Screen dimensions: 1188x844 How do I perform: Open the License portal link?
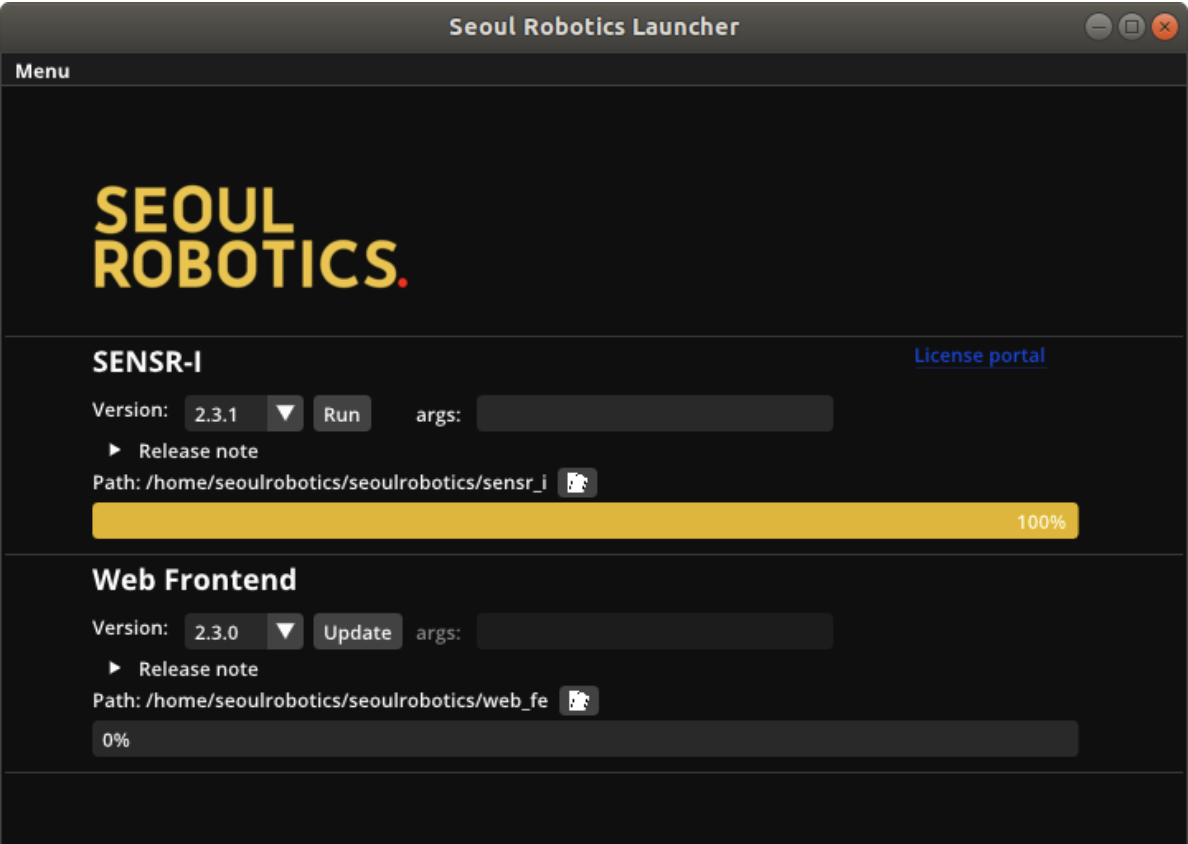tap(979, 355)
